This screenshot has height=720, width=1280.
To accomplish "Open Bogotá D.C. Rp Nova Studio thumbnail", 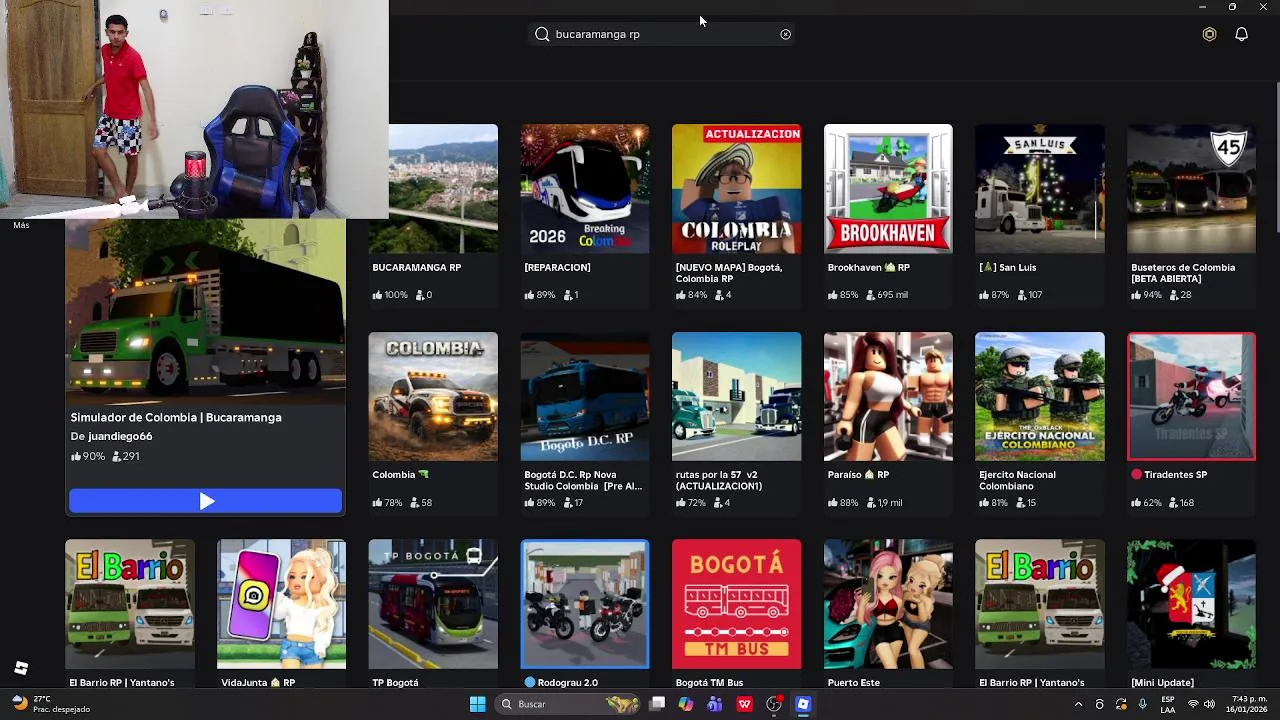I will [x=585, y=396].
